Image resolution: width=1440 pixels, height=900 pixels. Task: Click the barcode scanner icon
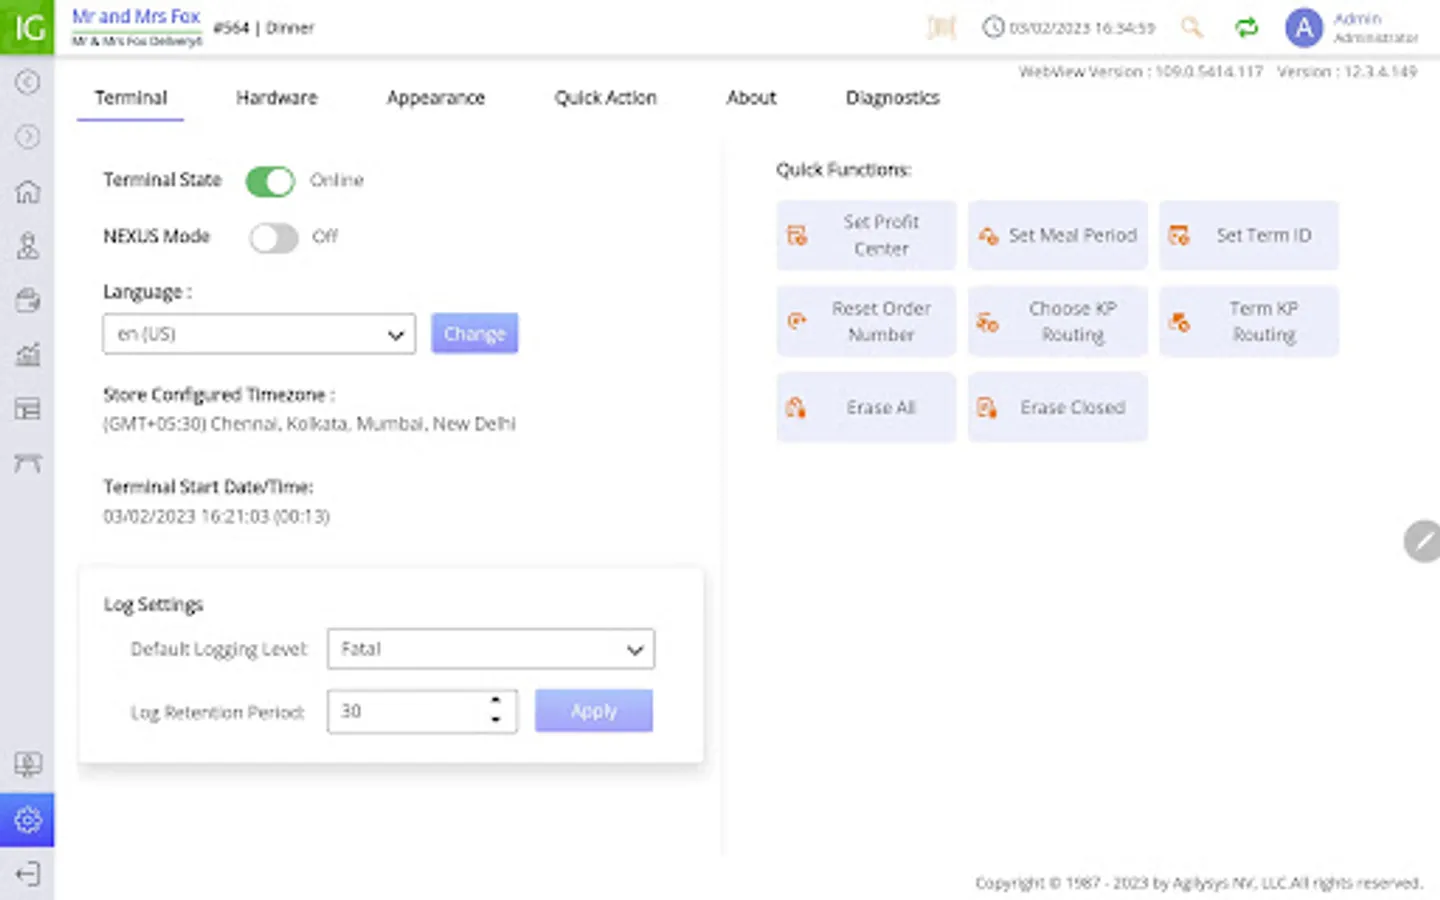click(941, 28)
